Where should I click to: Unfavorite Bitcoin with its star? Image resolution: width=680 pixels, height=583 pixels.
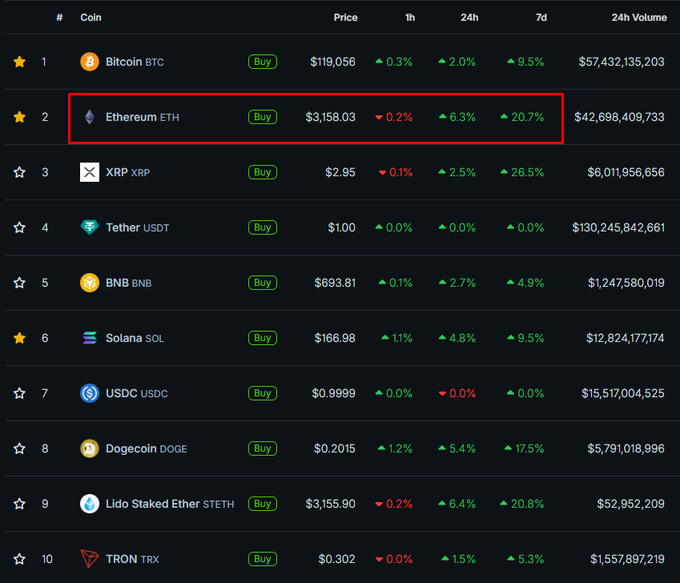(x=19, y=62)
